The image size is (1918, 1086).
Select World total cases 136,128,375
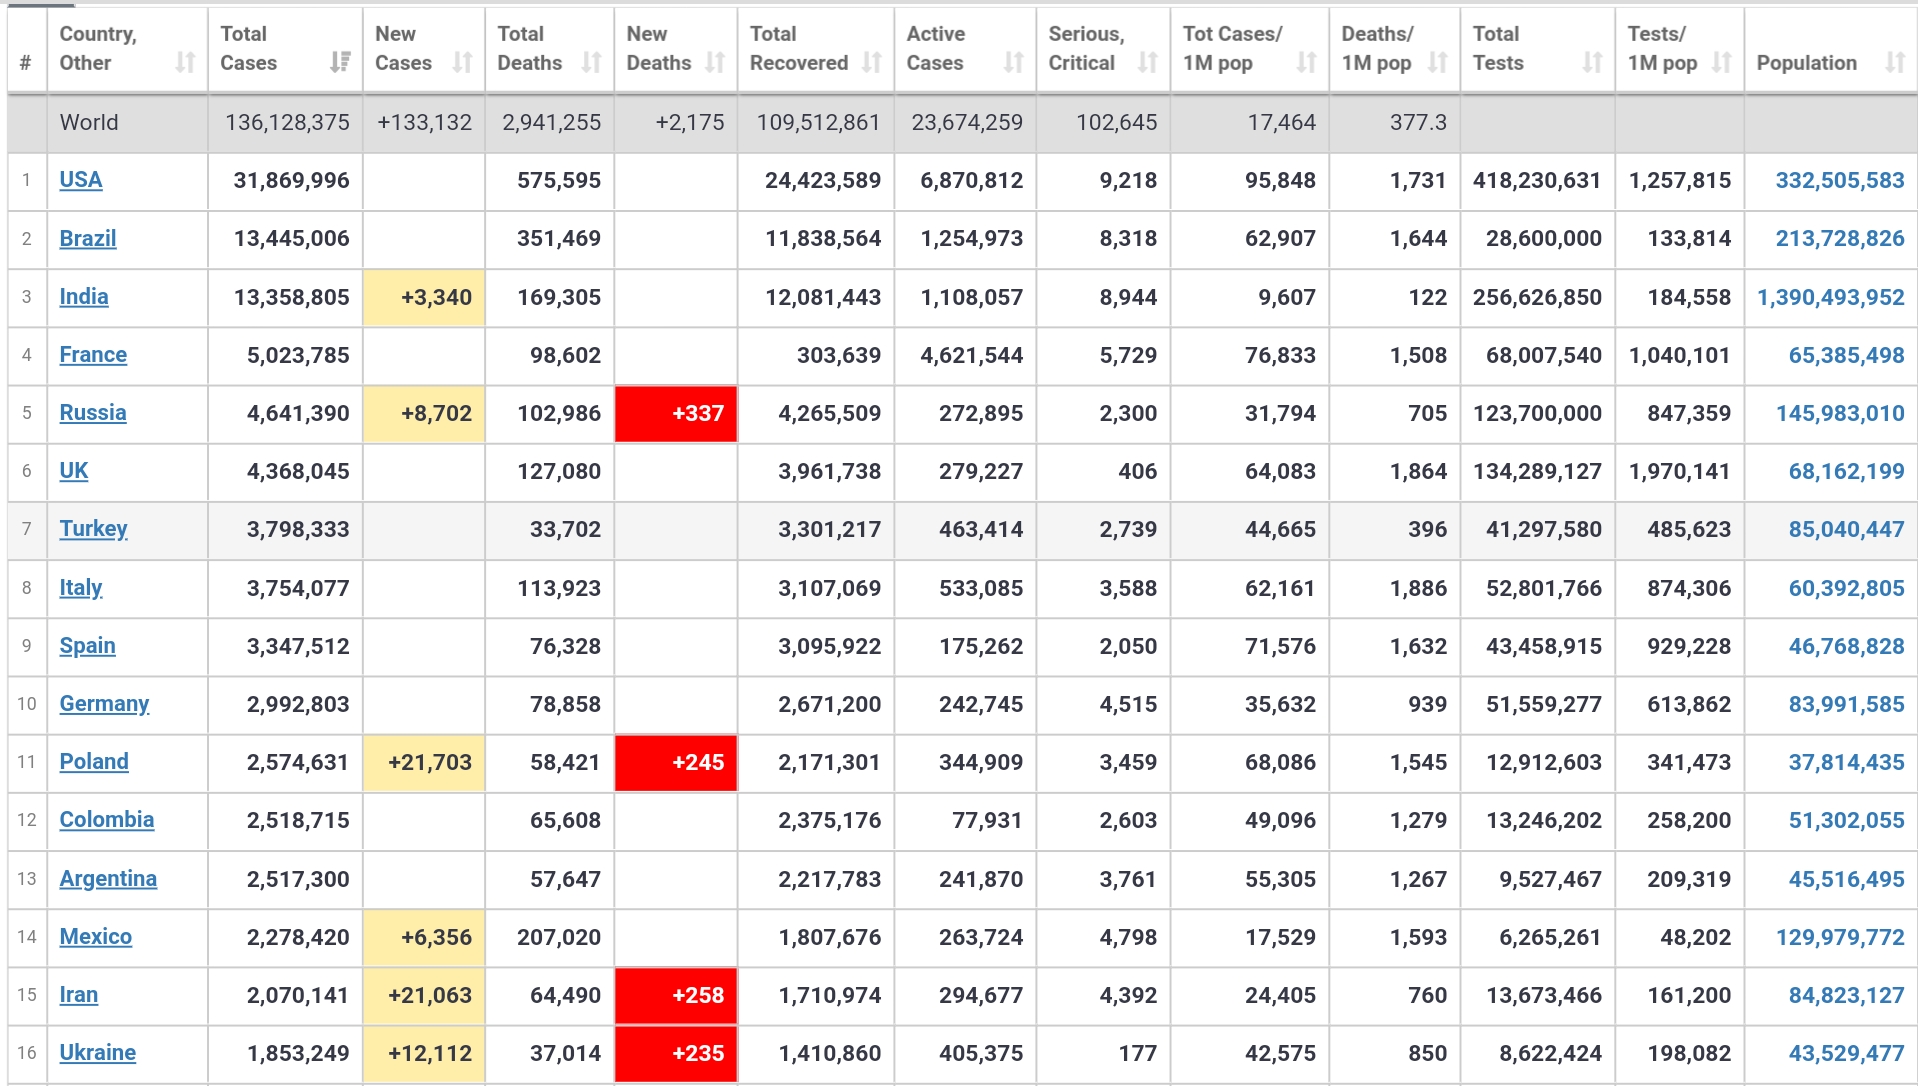coord(287,122)
